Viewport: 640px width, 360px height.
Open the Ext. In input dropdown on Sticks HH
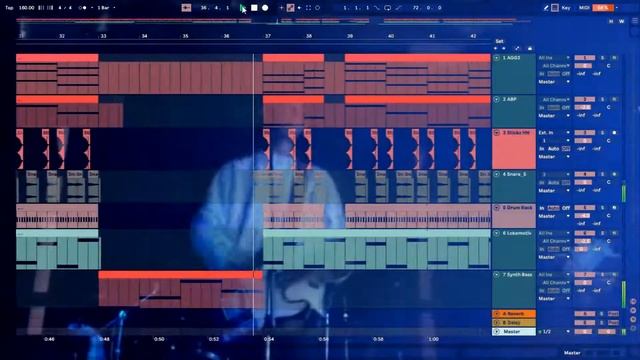(x=554, y=133)
